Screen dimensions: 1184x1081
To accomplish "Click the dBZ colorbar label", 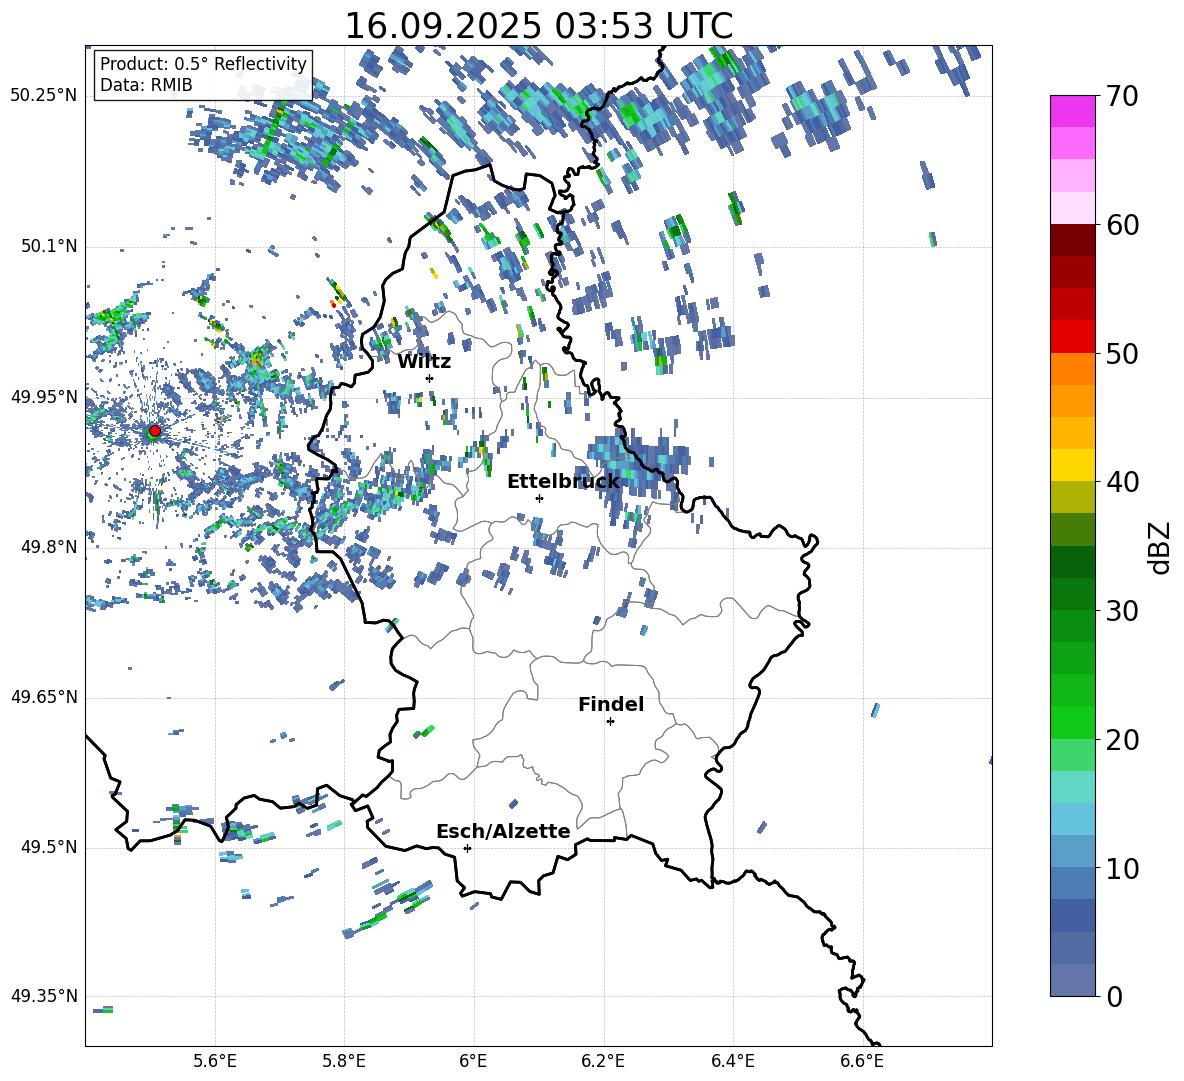I will point(1161,548).
